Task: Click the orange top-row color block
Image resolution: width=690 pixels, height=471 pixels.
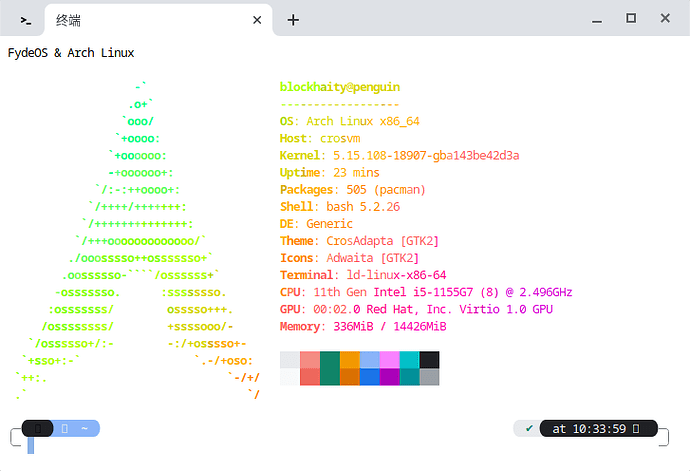Action: [x=350, y=360]
